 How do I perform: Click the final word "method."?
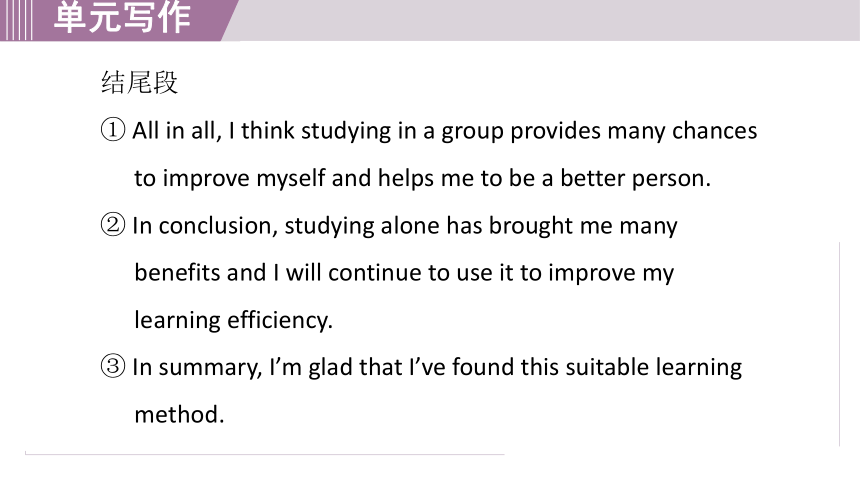(x=179, y=414)
